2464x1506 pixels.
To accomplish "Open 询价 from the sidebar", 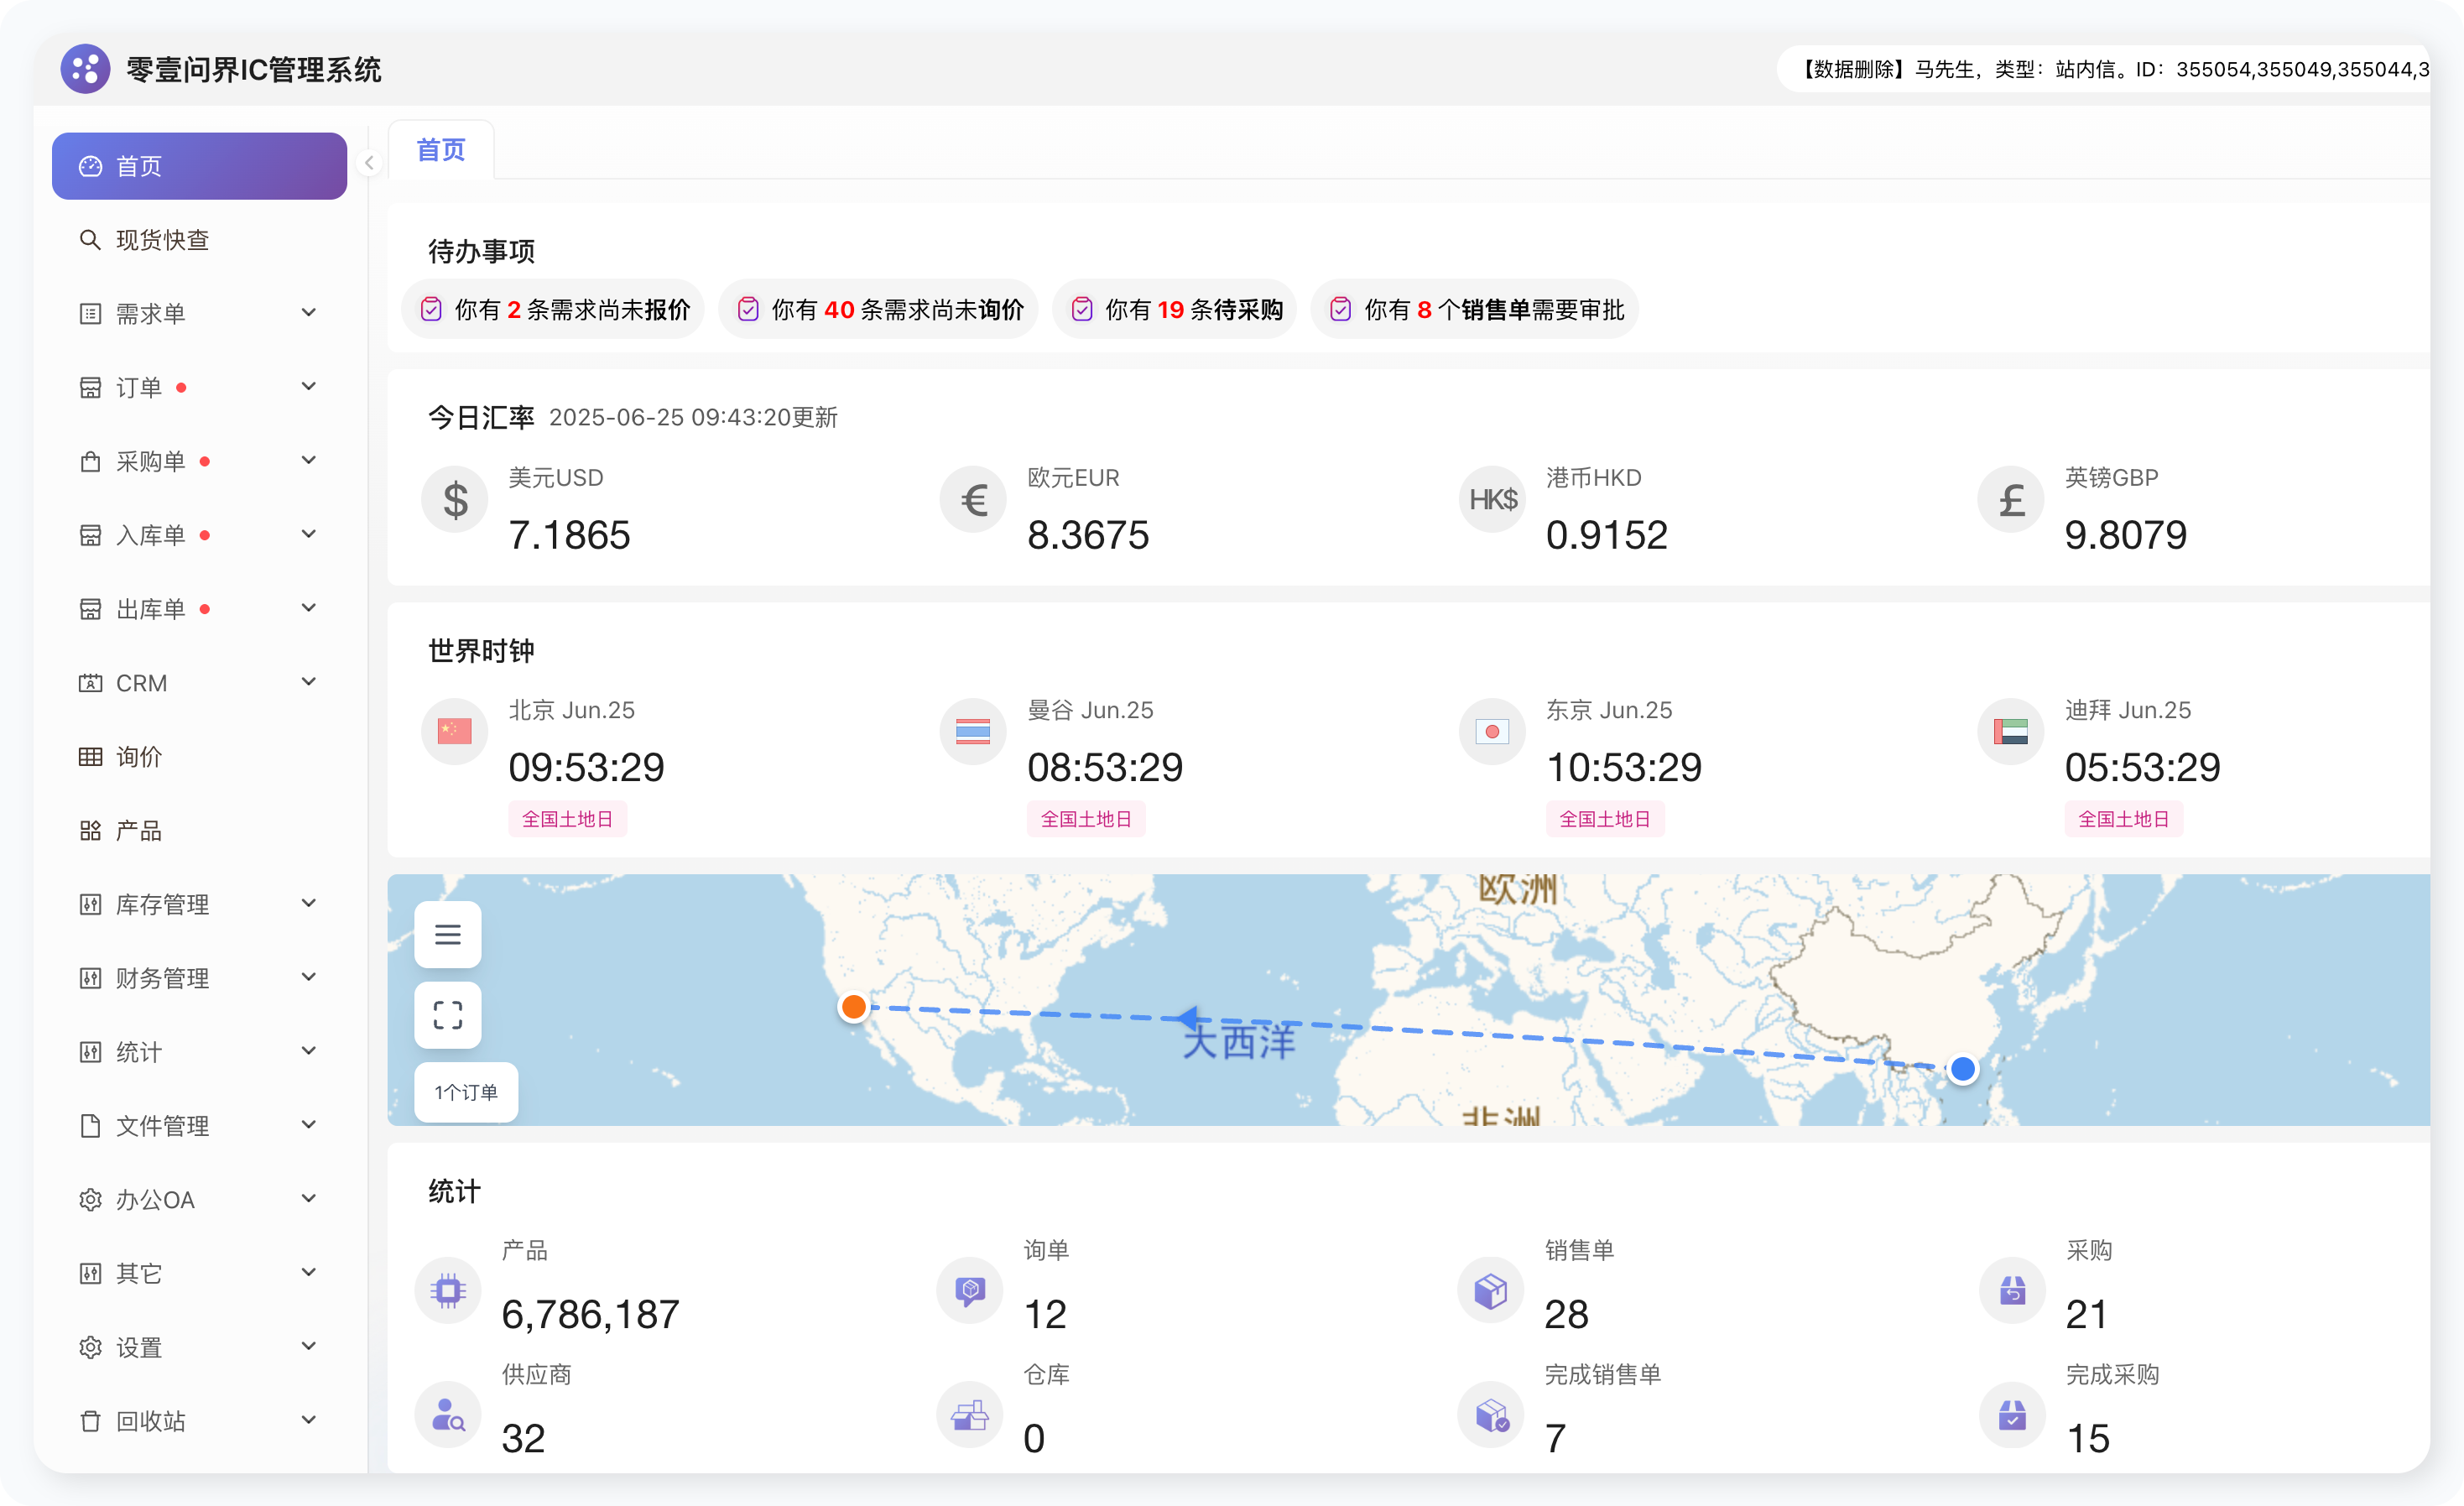I will click(199, 756).
